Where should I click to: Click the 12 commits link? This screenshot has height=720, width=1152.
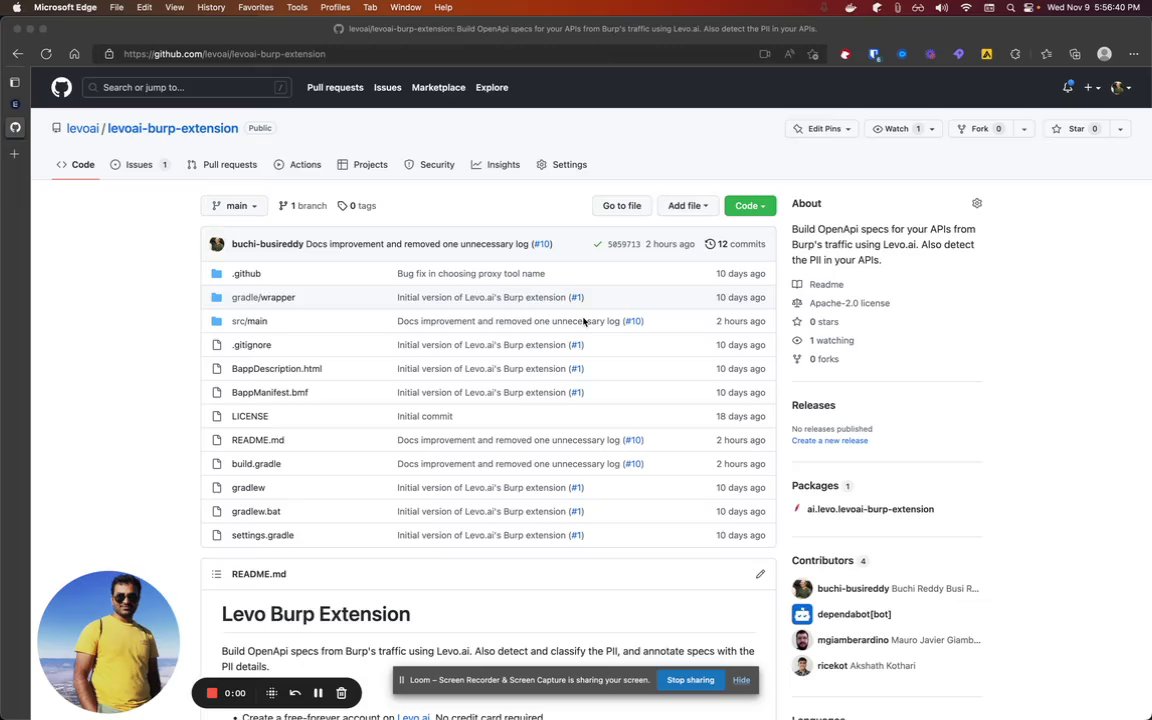click(735, 244)
